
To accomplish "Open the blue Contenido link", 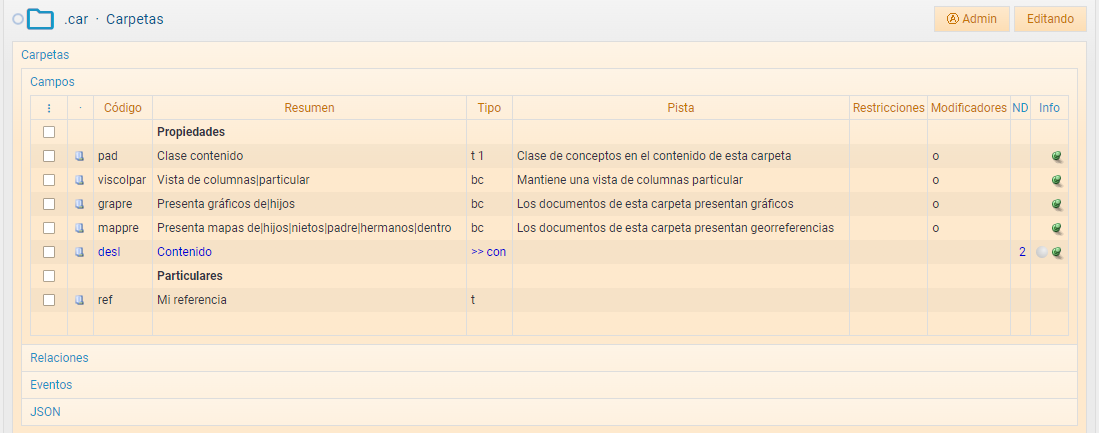I will 184,252.
